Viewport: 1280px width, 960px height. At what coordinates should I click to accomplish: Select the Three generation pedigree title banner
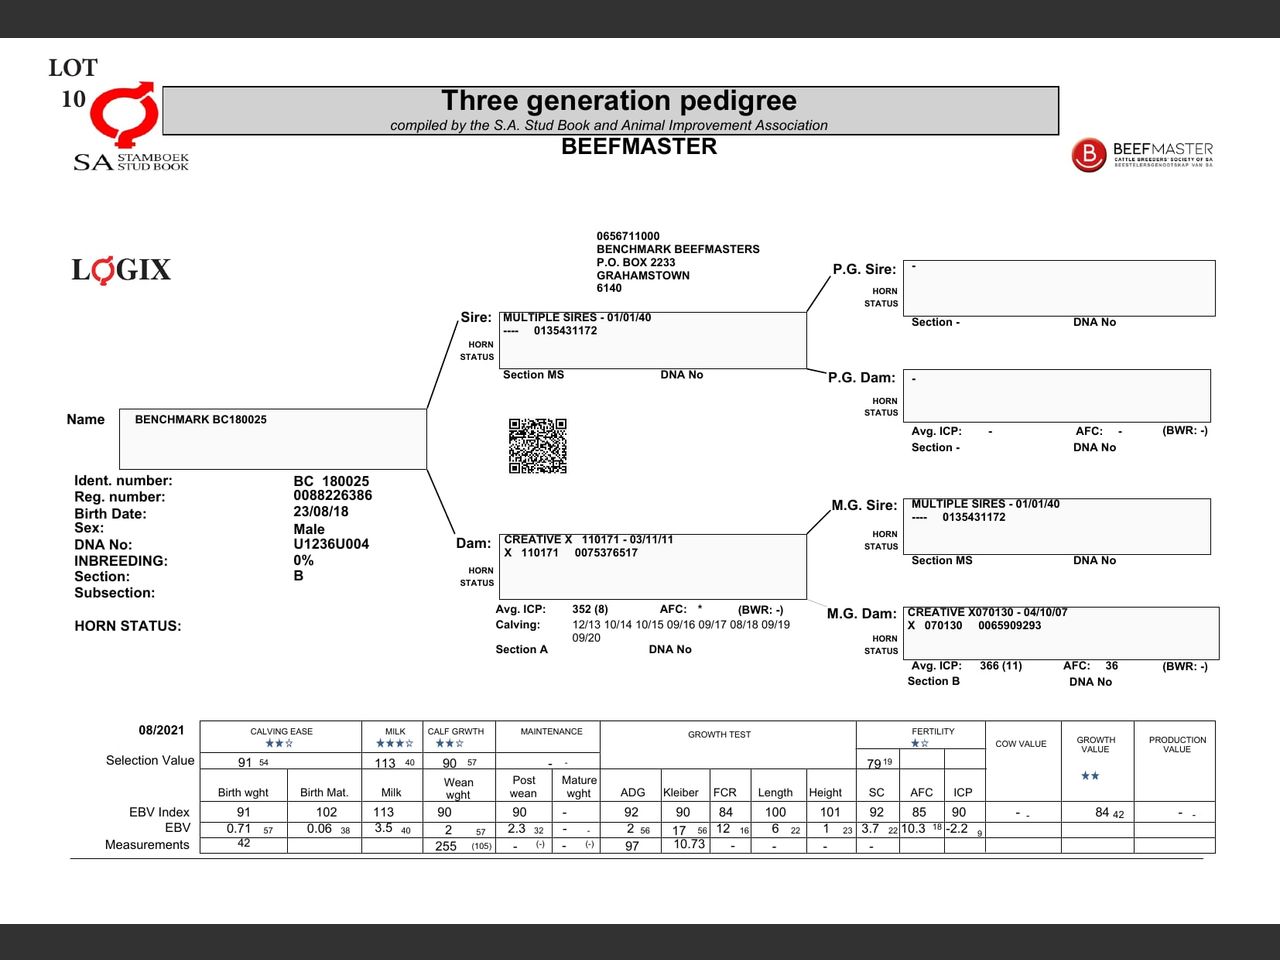click(610, 110)
